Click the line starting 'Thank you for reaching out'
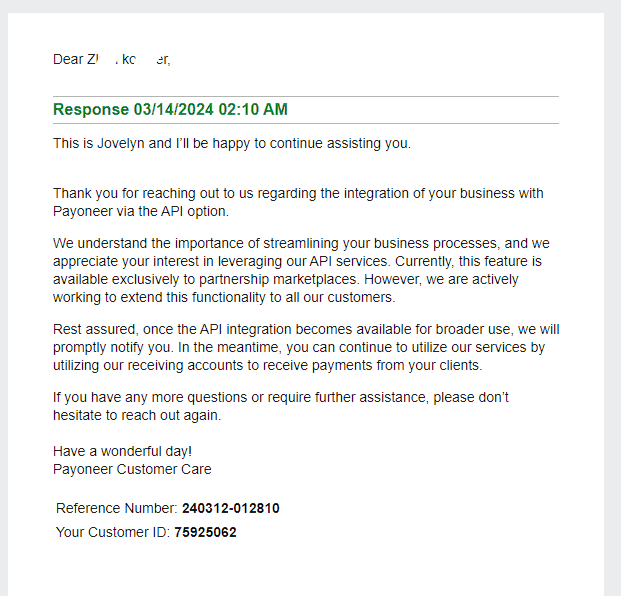Viewport: 621px width, 596px height. (x=298, y=193)
